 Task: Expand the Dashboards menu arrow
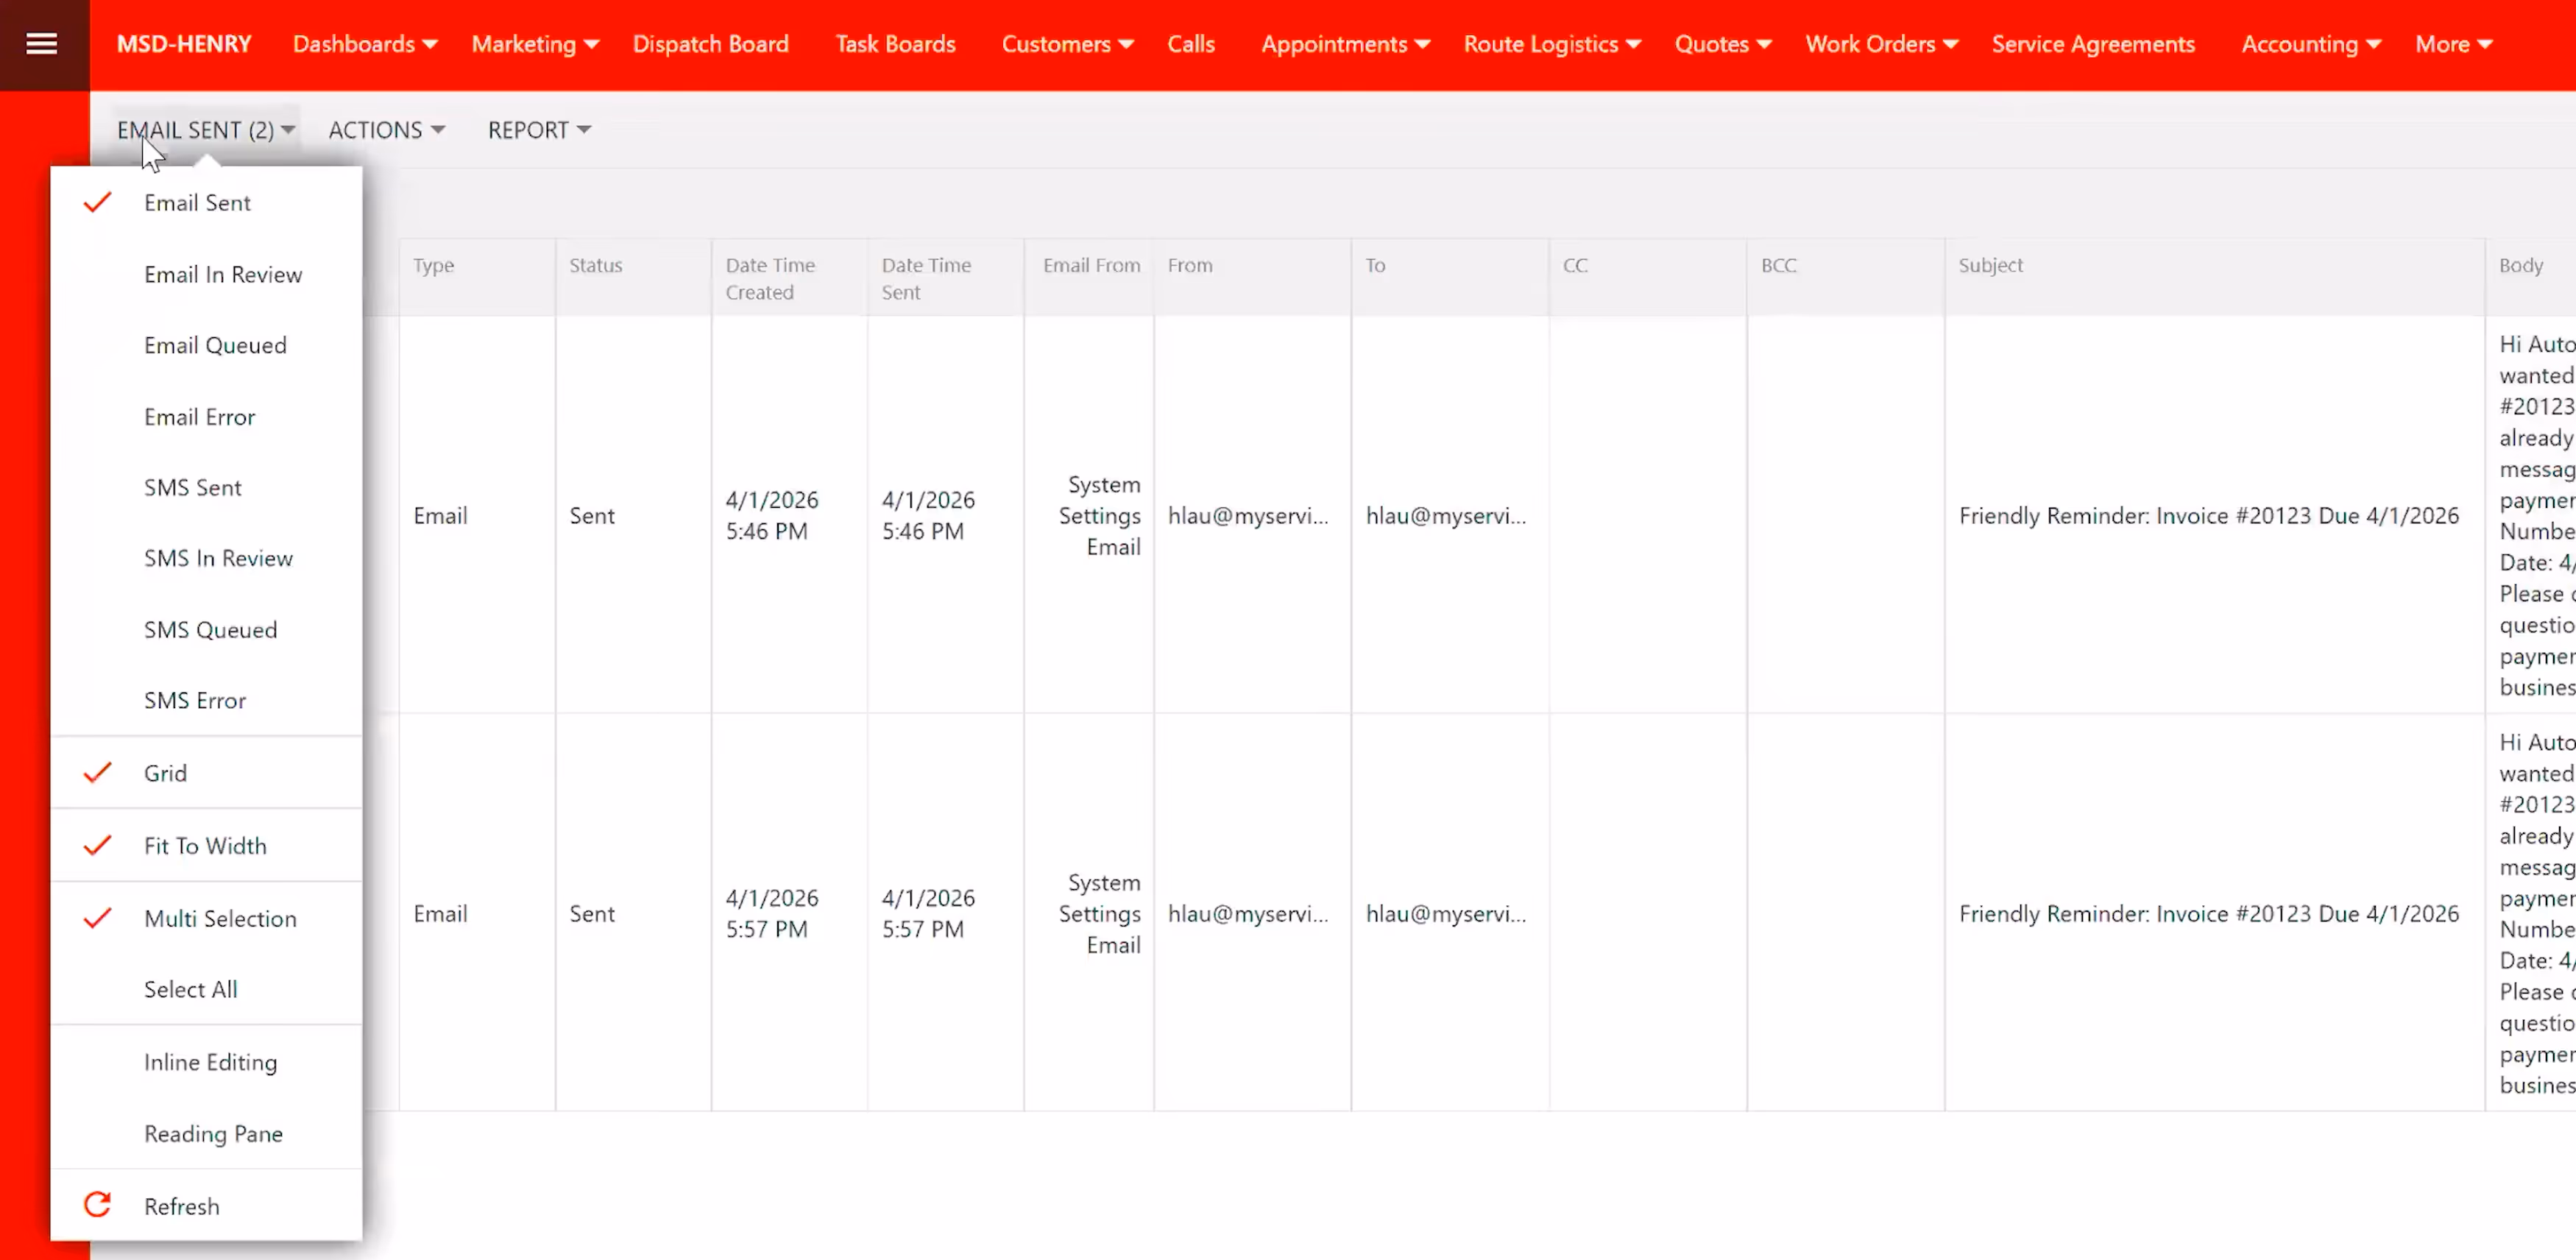430,45
